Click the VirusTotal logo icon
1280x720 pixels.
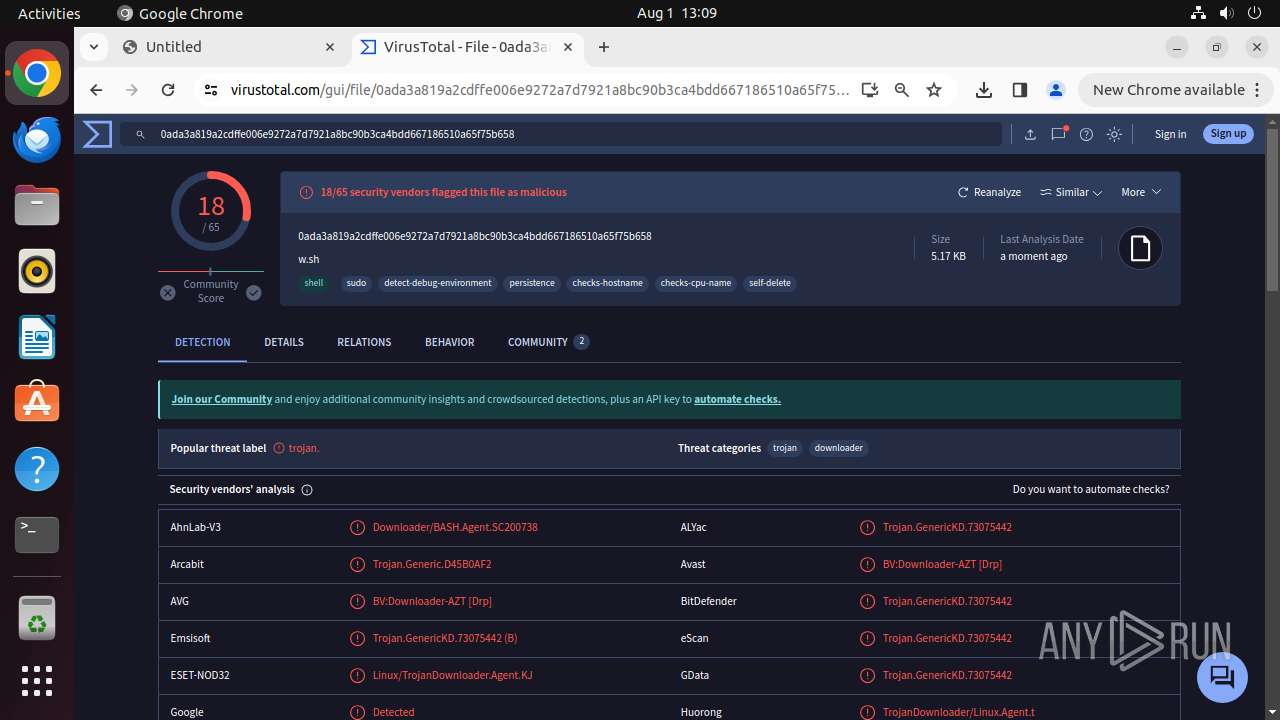(97, 134)
